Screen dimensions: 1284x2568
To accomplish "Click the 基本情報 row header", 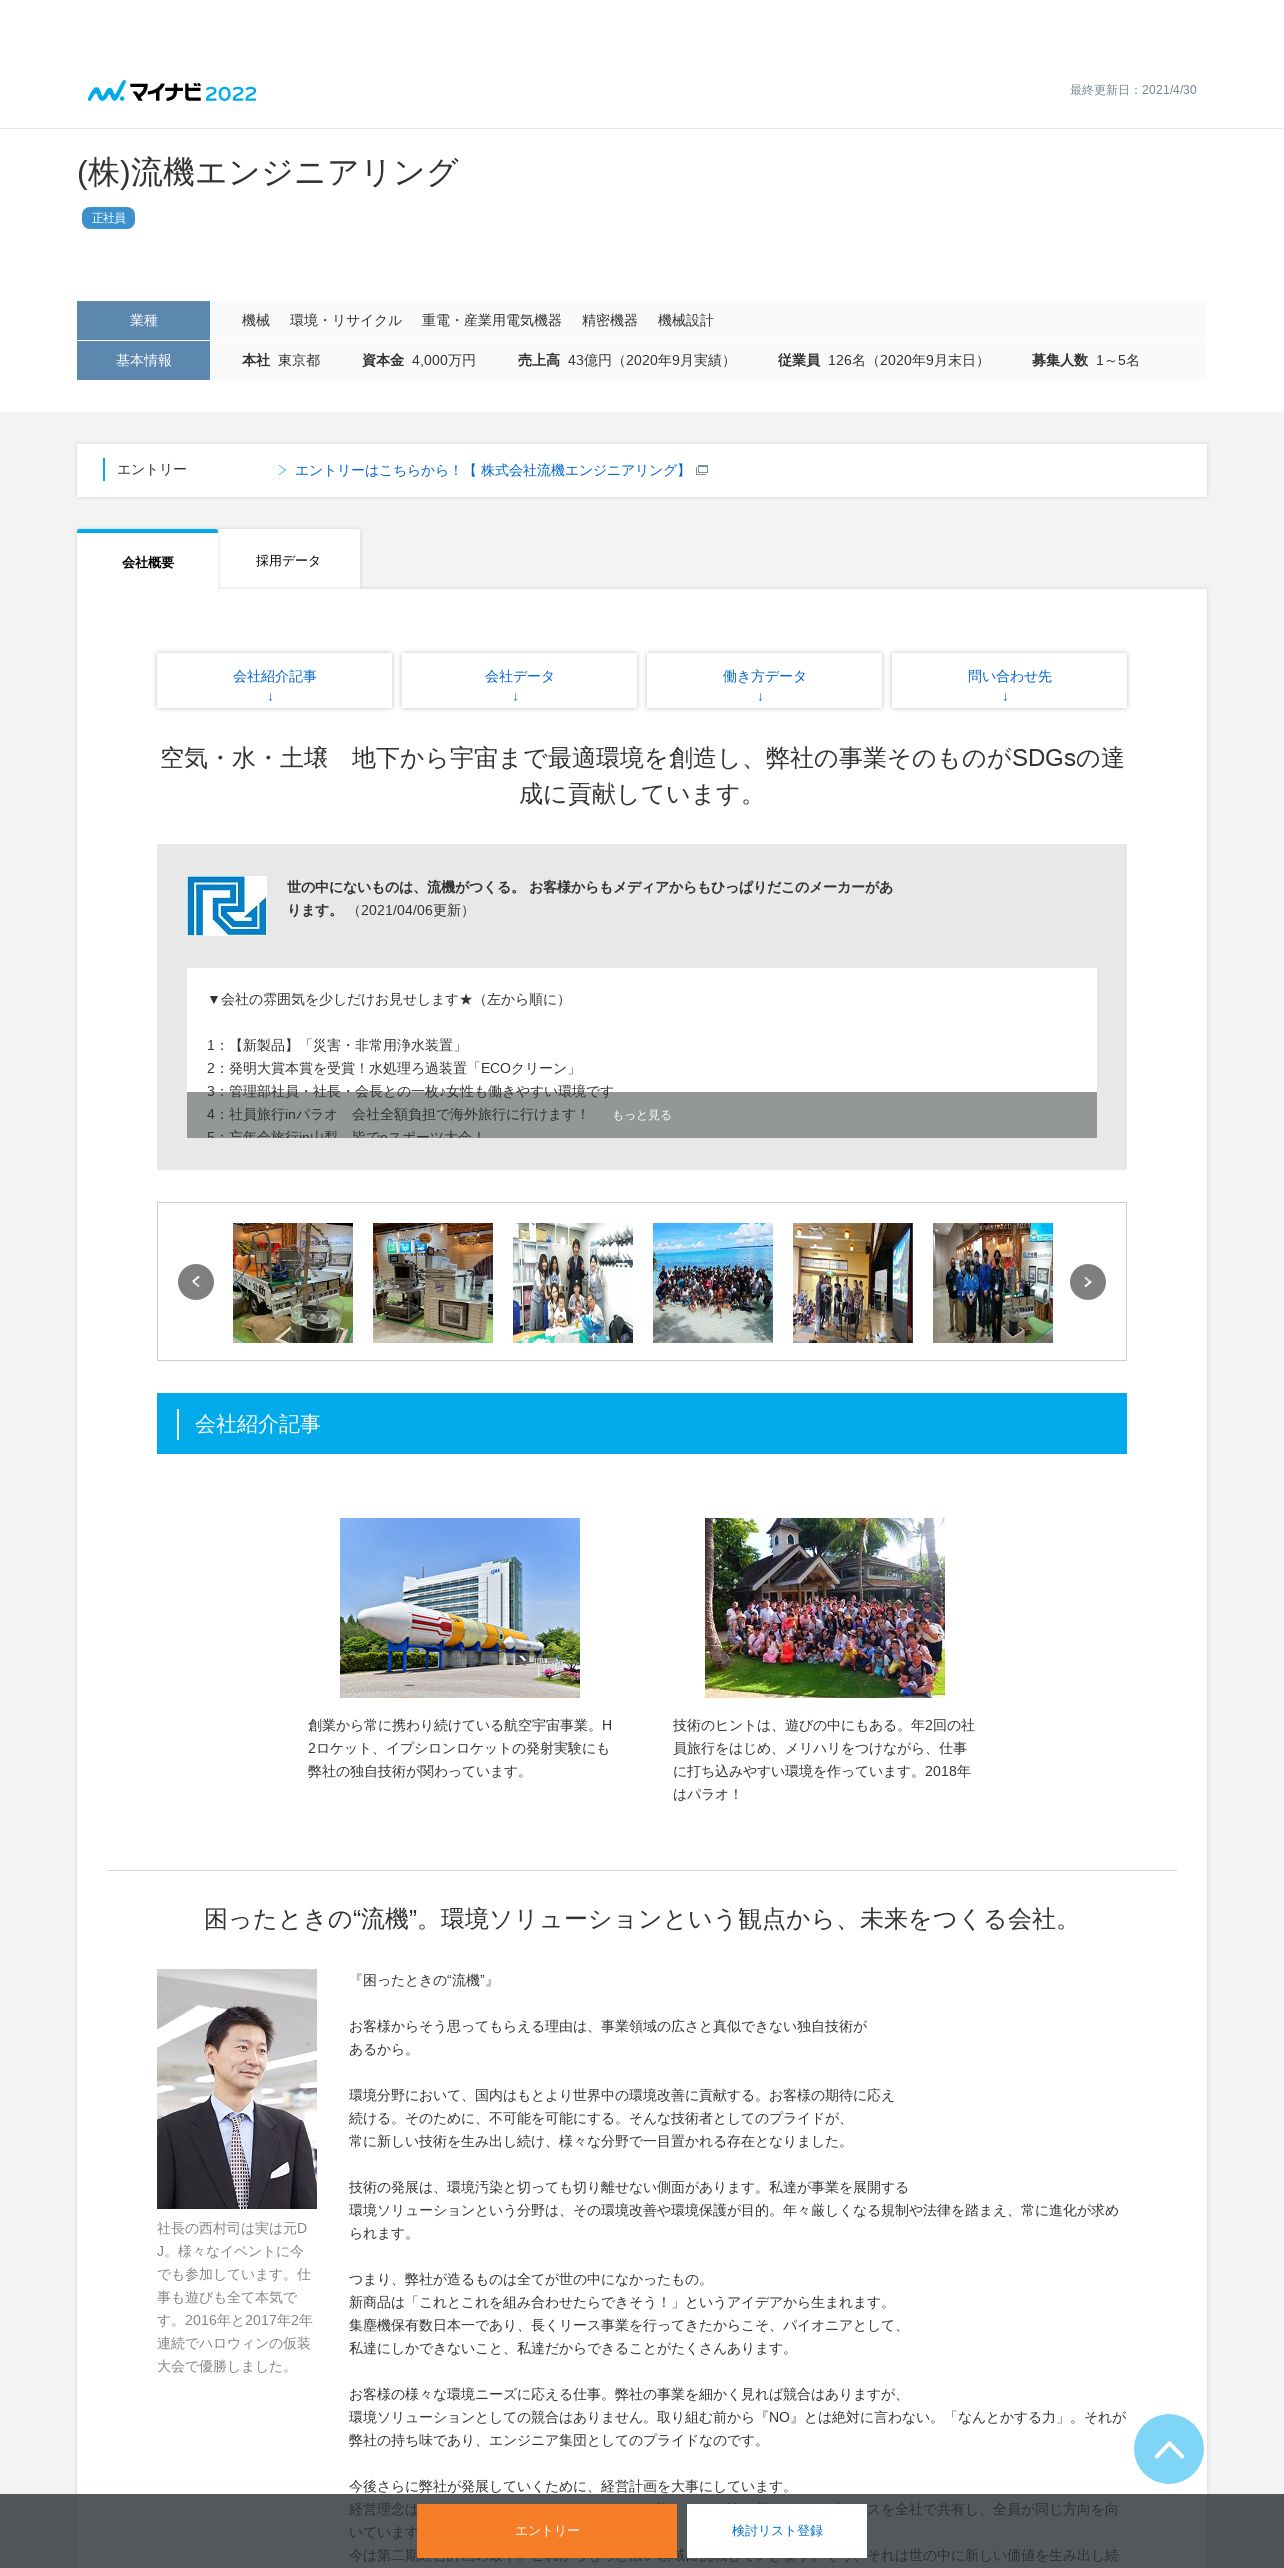I will click(x=143, y=360).
